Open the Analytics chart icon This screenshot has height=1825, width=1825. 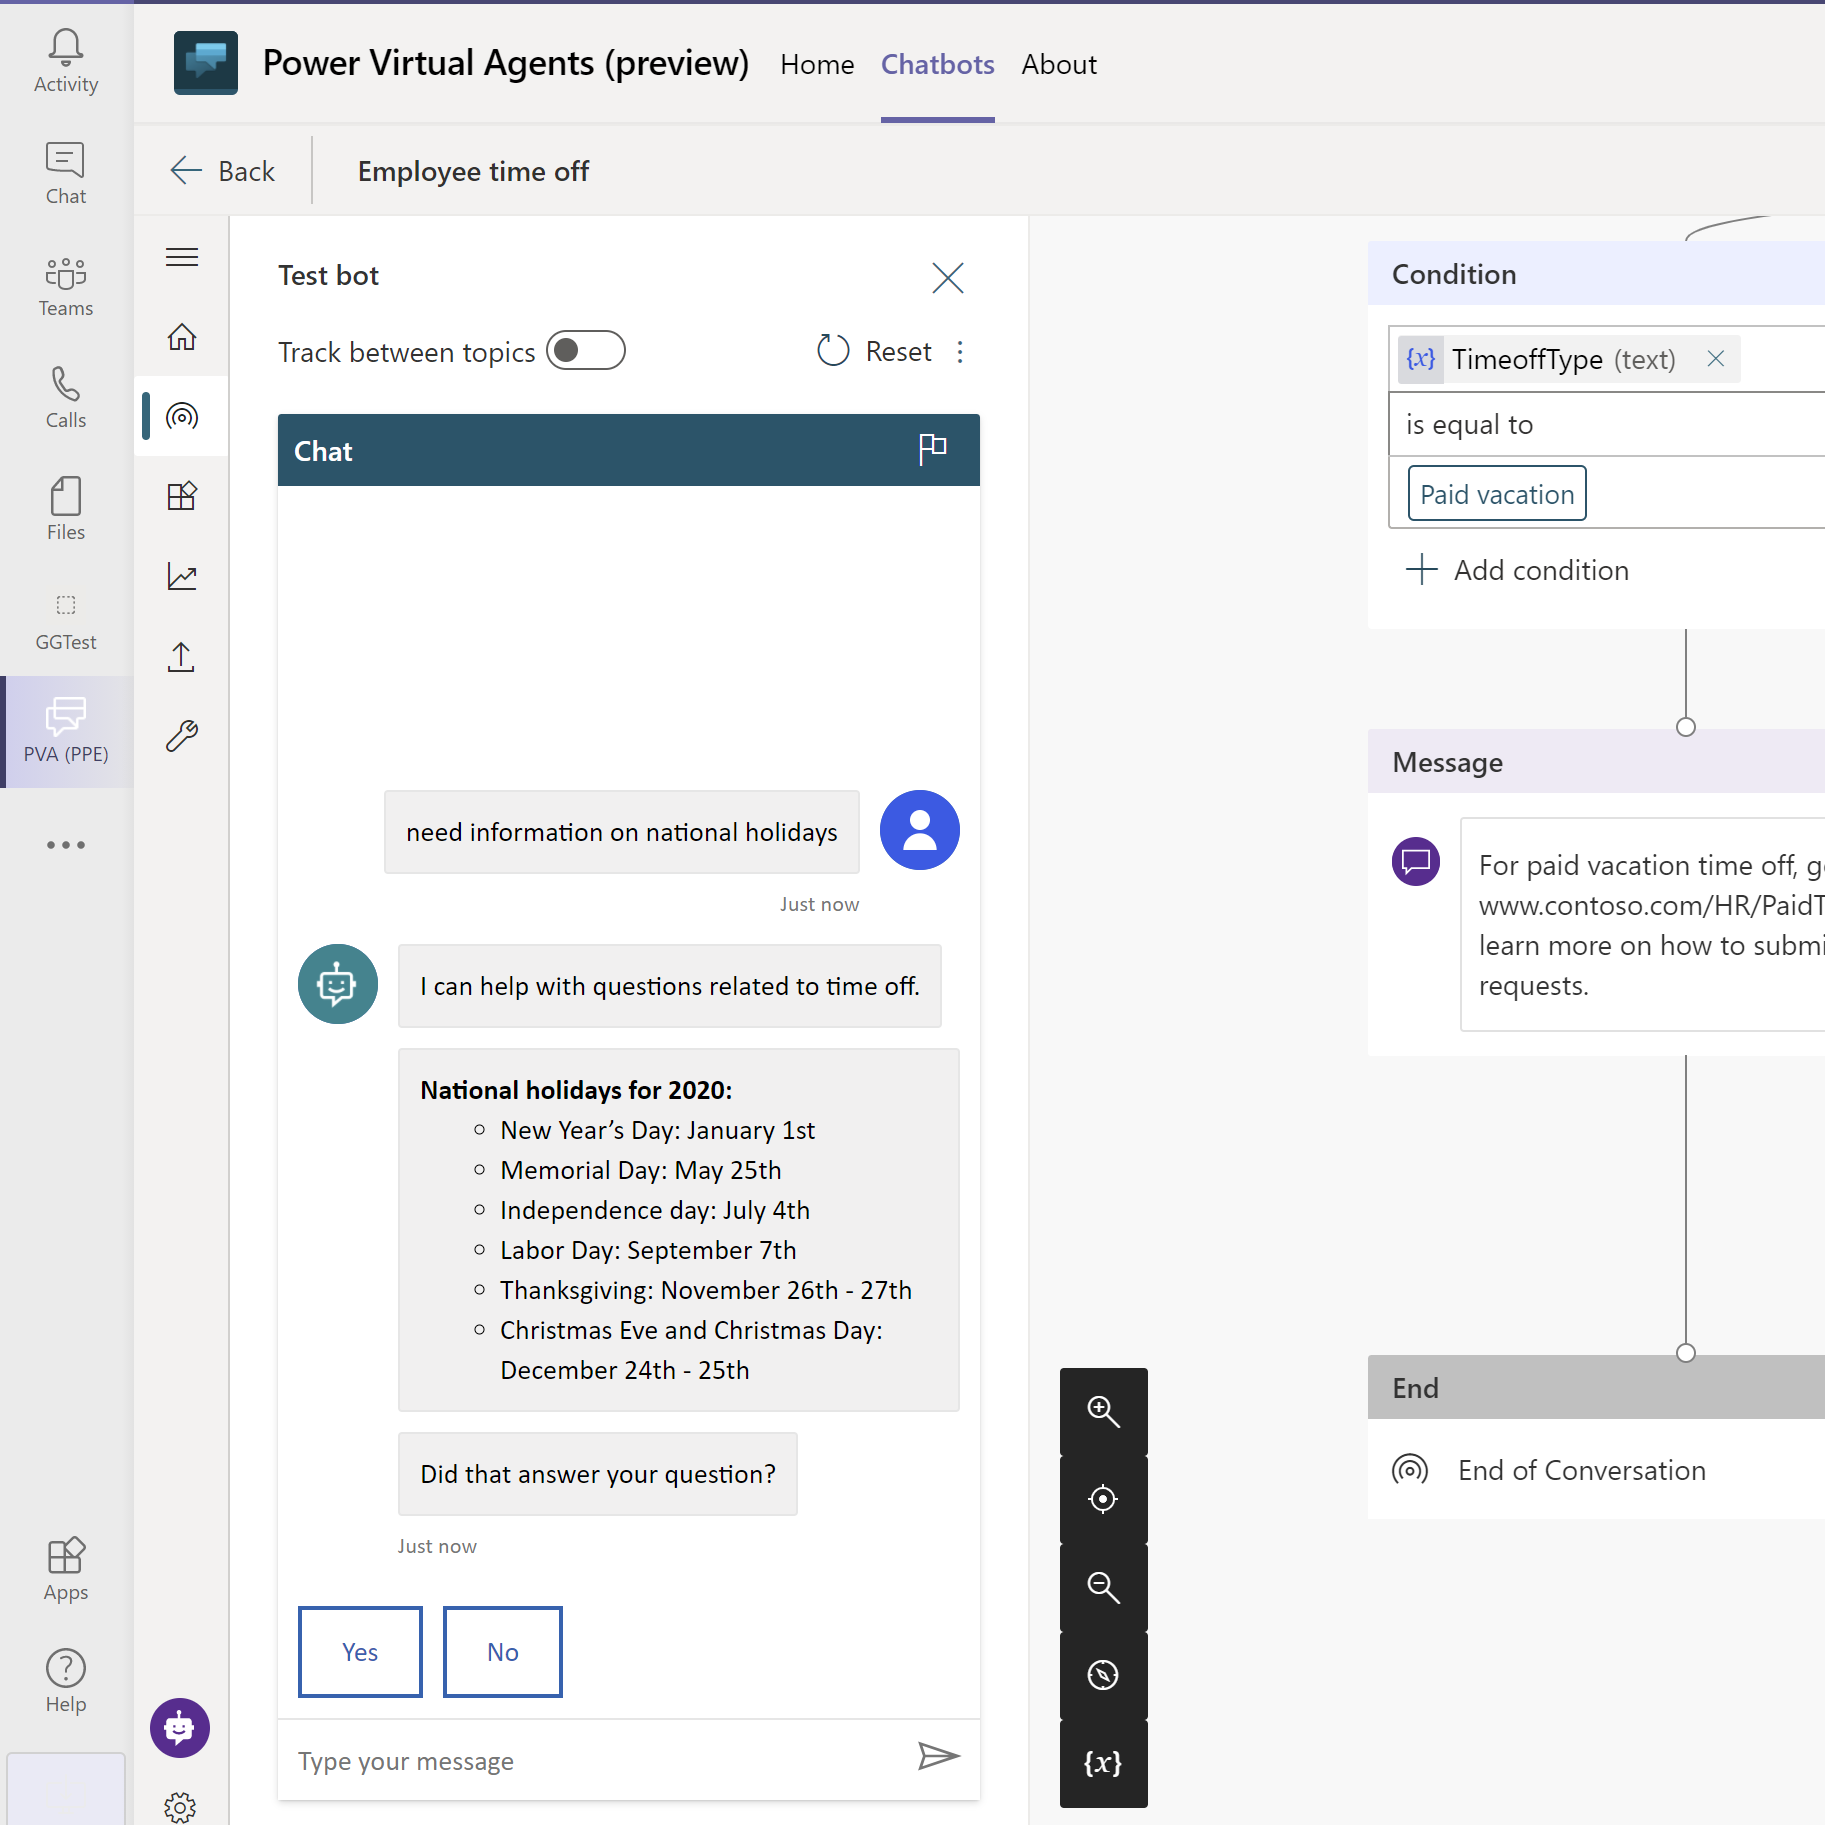coord(182,576)
